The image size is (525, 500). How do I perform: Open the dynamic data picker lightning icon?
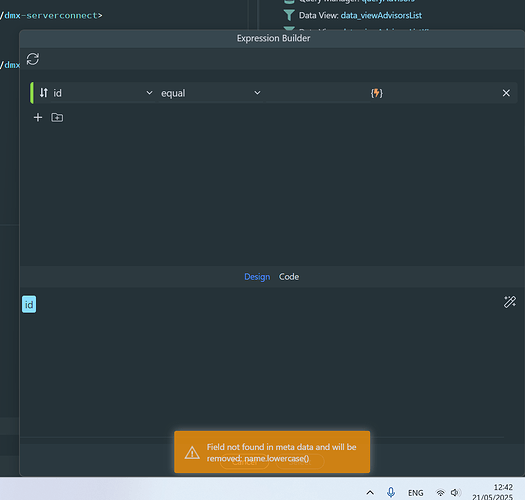click(x=377, y=93)
